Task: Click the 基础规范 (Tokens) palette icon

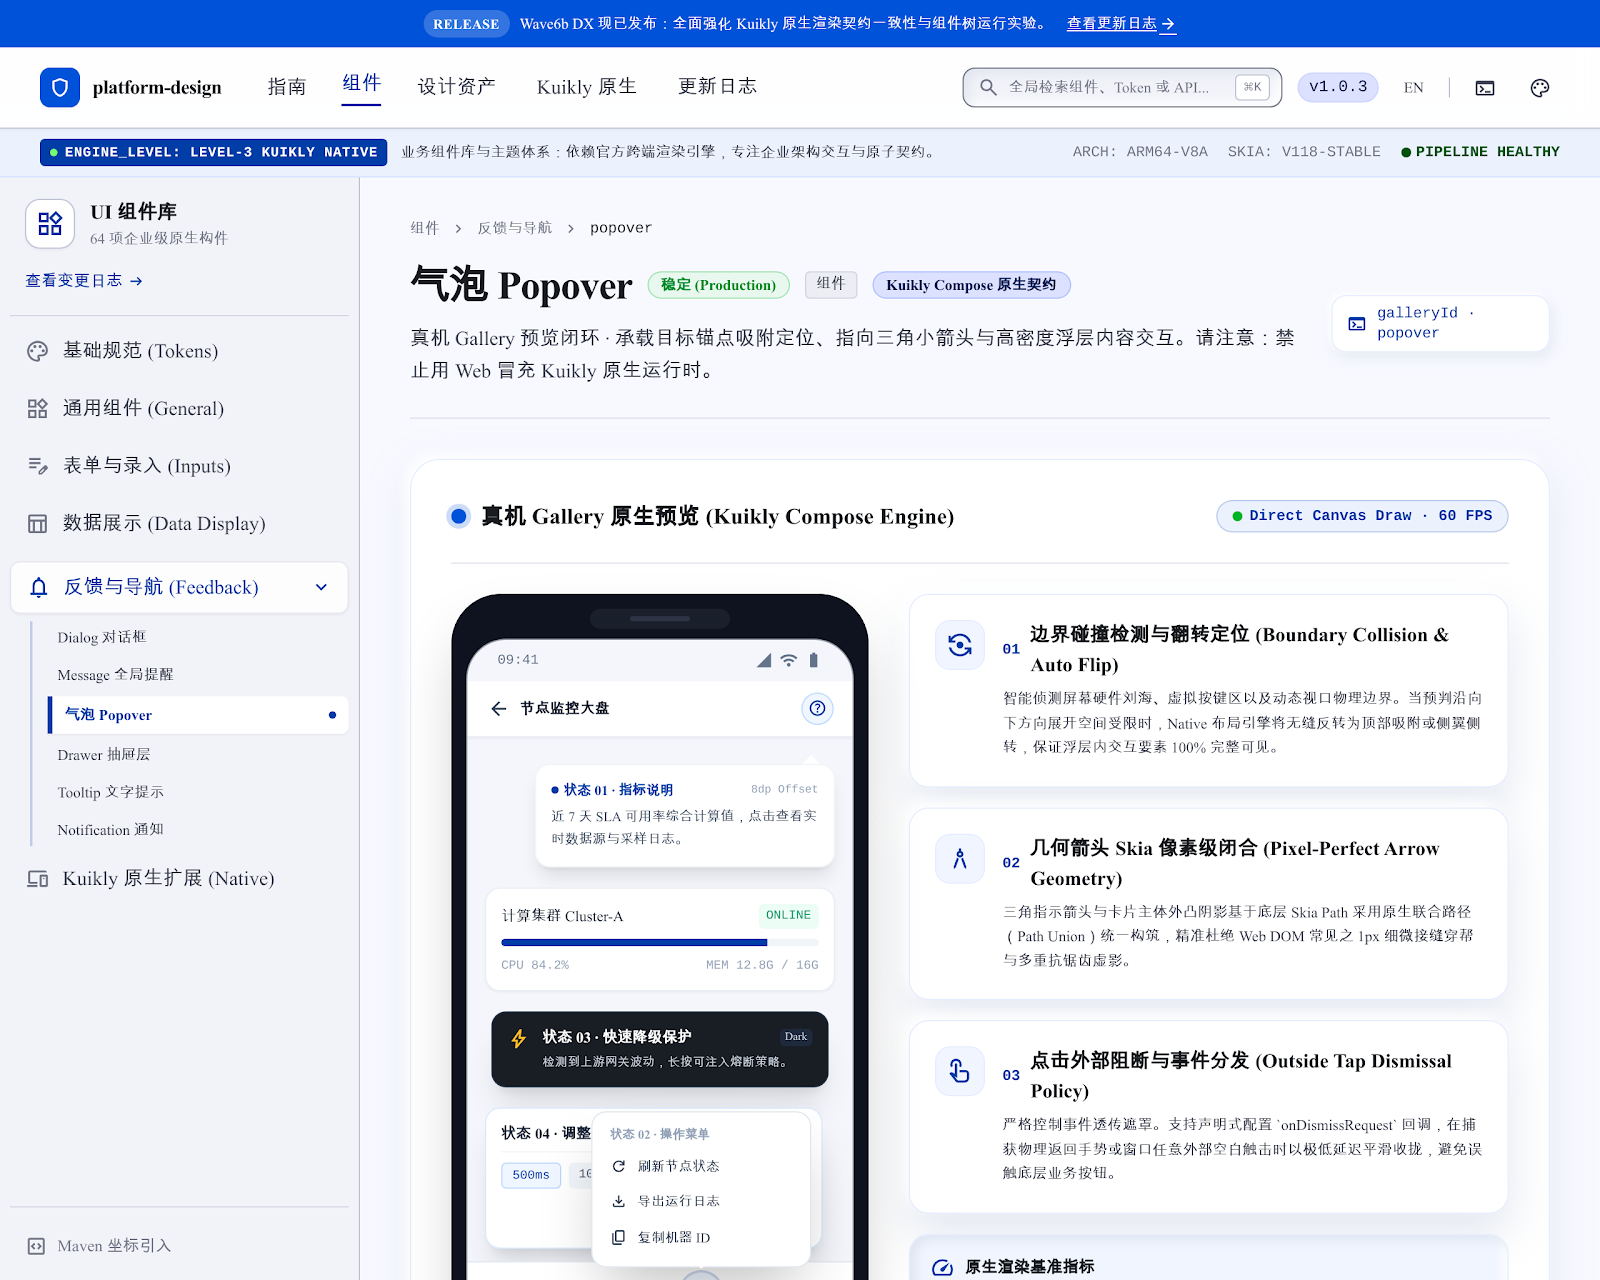Action: click(x=37, y=351)
